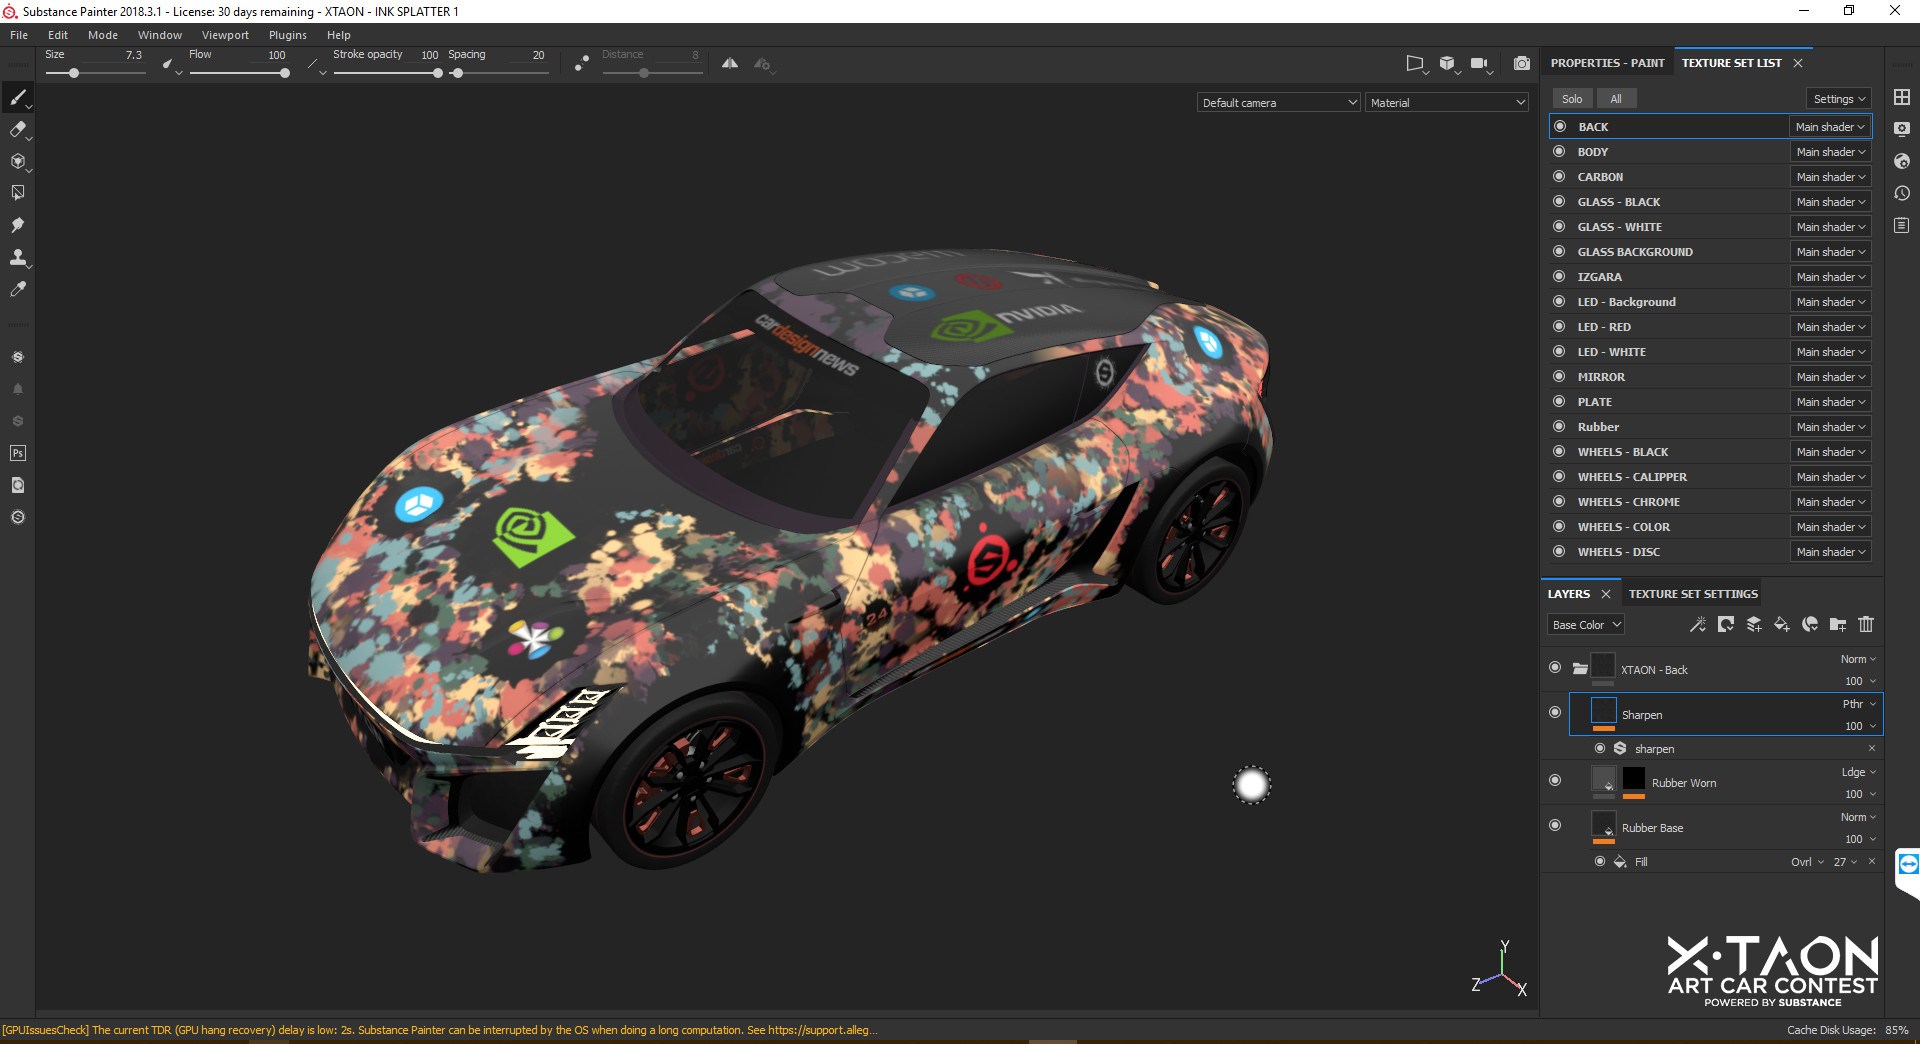Add a fill layer in Layers panel
This screenshot has height=1044, width=1920.
point(1781,624)
